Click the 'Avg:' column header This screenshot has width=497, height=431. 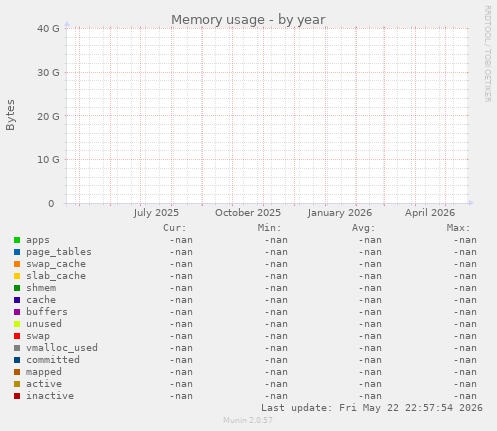363,228
